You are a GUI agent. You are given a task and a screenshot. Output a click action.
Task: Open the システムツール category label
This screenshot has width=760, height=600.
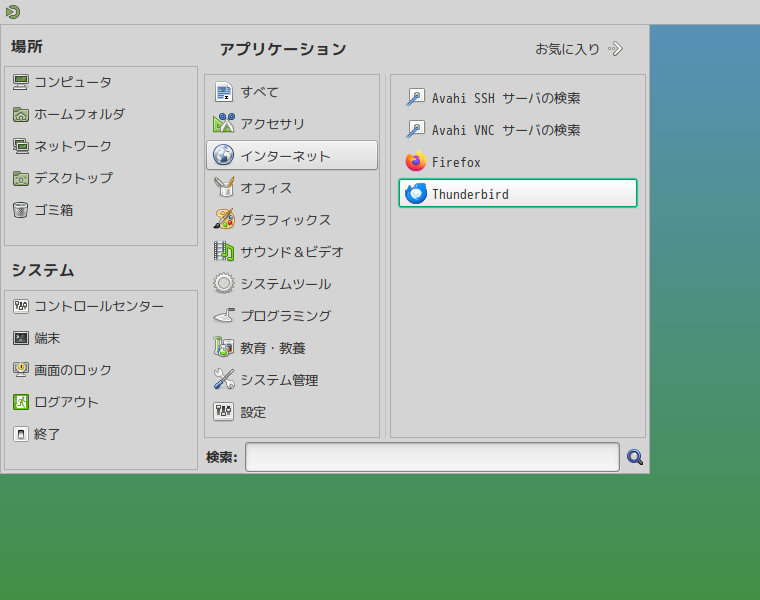pyautogui.click(x=286, y=284)
